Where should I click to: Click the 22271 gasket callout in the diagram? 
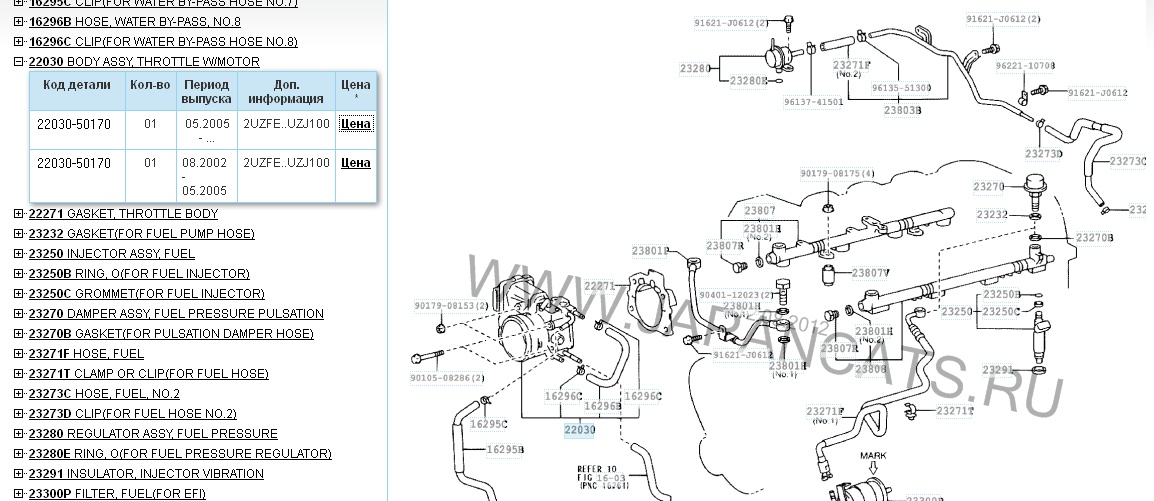pos(600,286)
